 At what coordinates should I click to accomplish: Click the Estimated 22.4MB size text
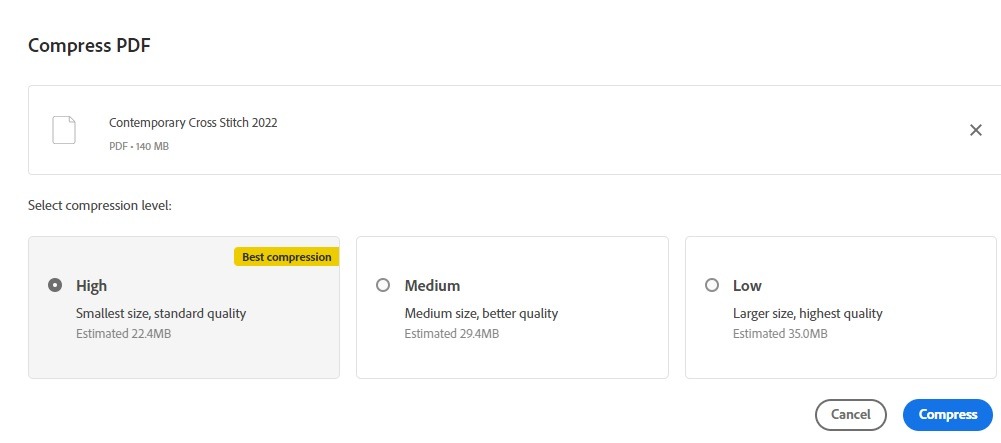tap(124, 333)
